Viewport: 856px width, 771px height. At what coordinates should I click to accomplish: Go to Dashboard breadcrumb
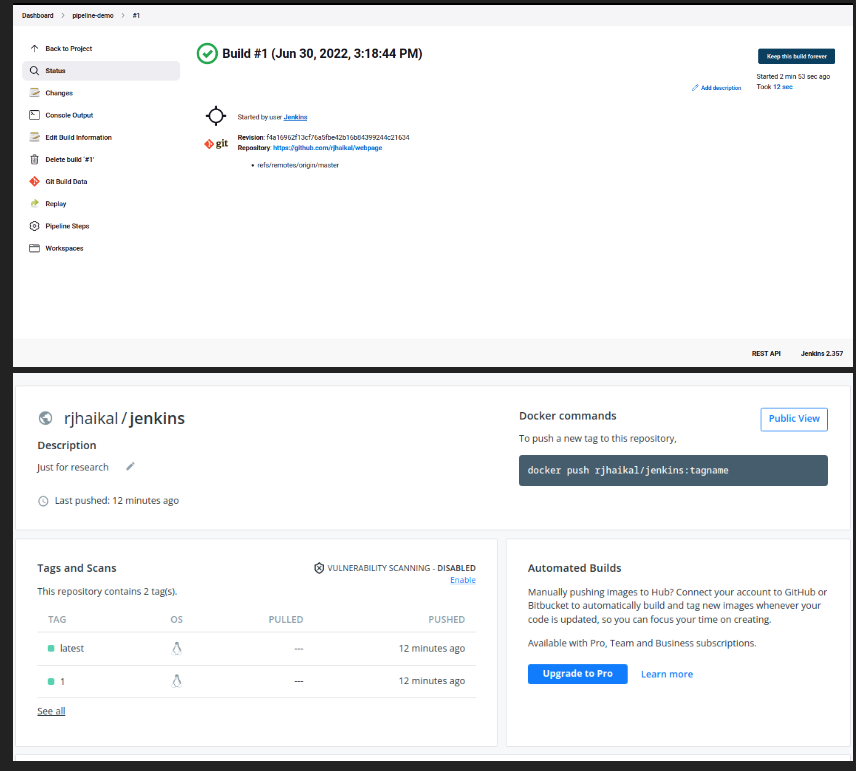(38, 15)
